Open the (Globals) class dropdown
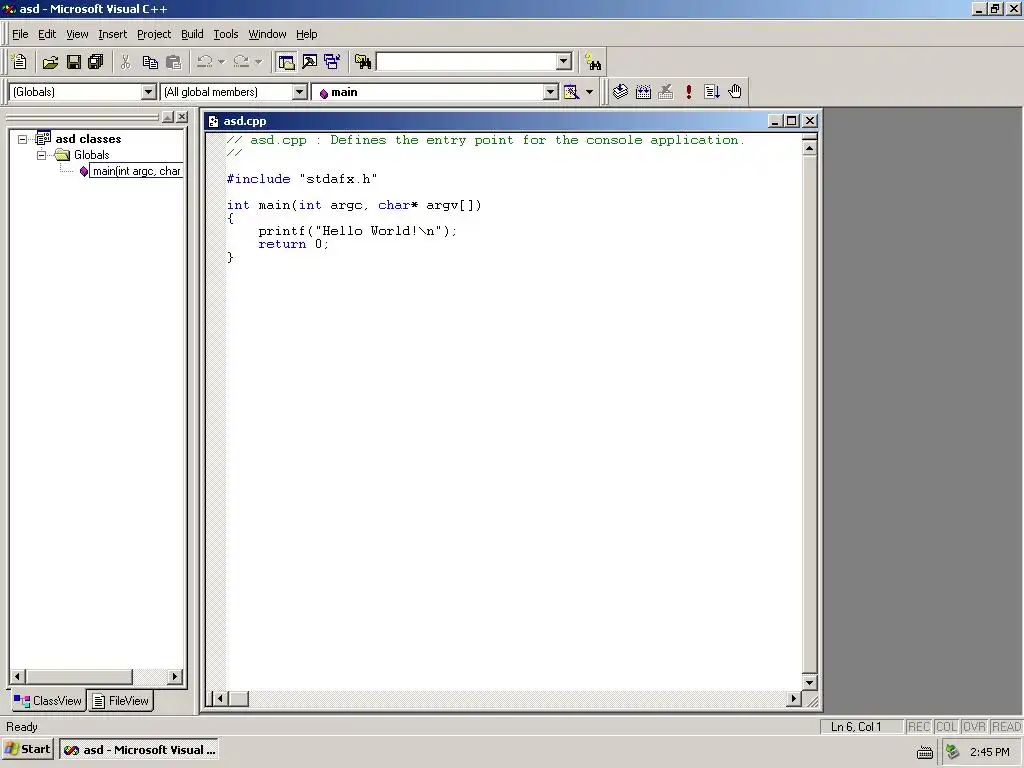Screen dimensions: 1024x768 [149, 92]
